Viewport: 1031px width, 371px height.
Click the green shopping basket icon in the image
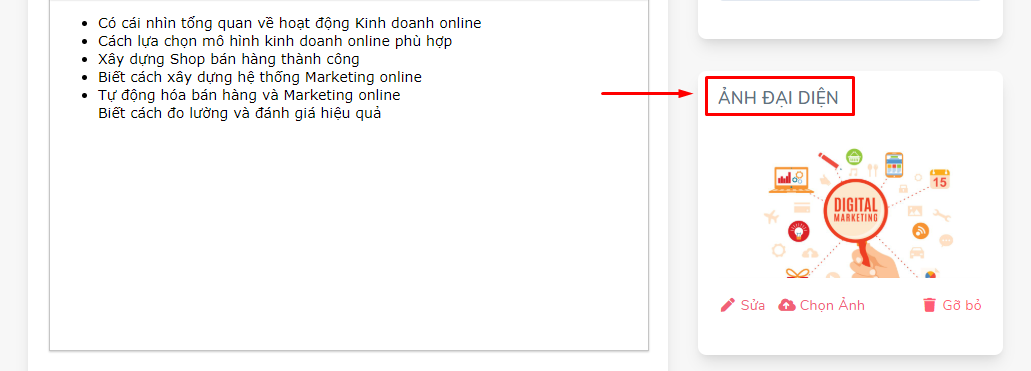click(854, 157)
